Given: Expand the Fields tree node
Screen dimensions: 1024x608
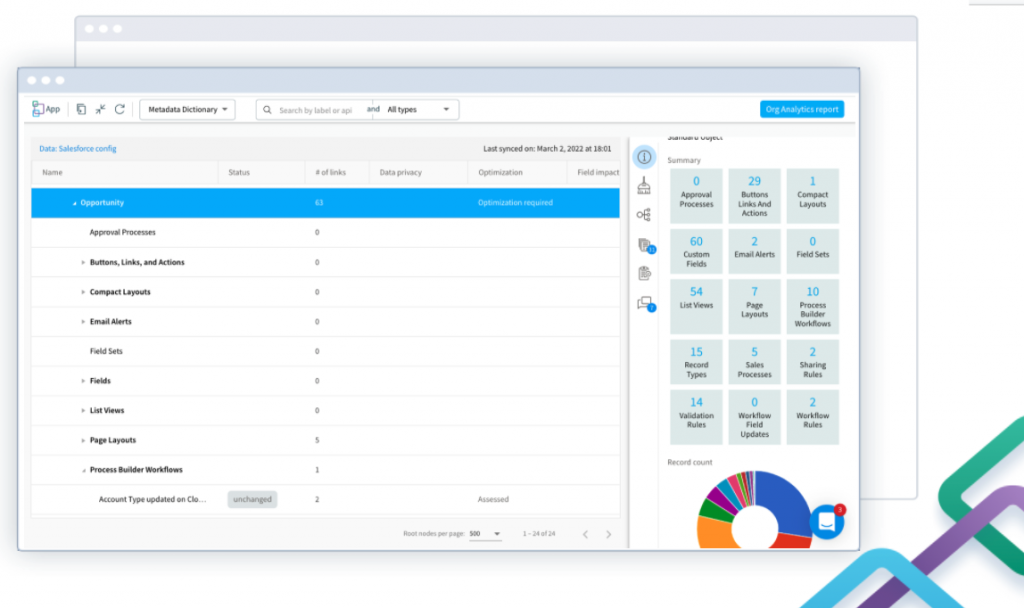Looking at the screenshot, I should point(83,381).
